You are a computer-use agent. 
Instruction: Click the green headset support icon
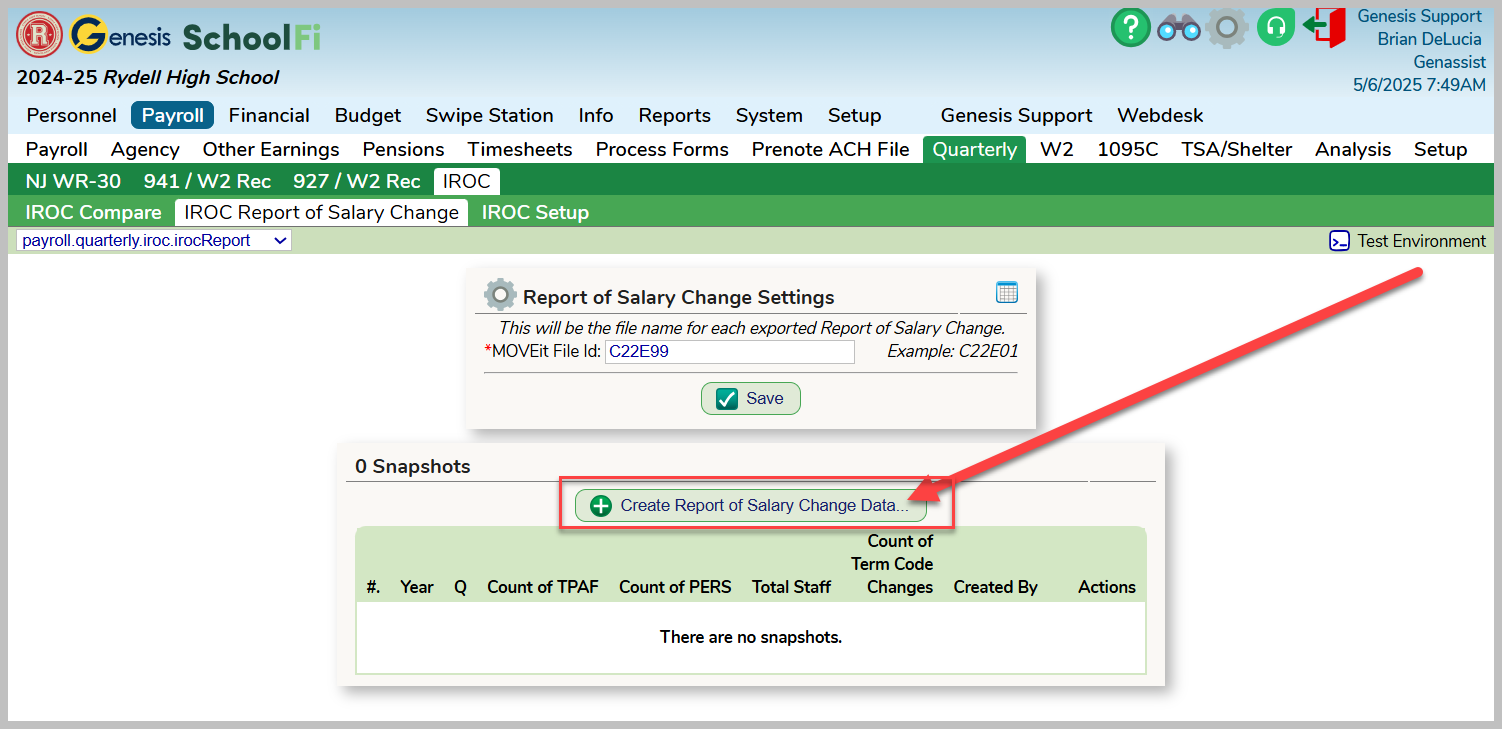1274,27
